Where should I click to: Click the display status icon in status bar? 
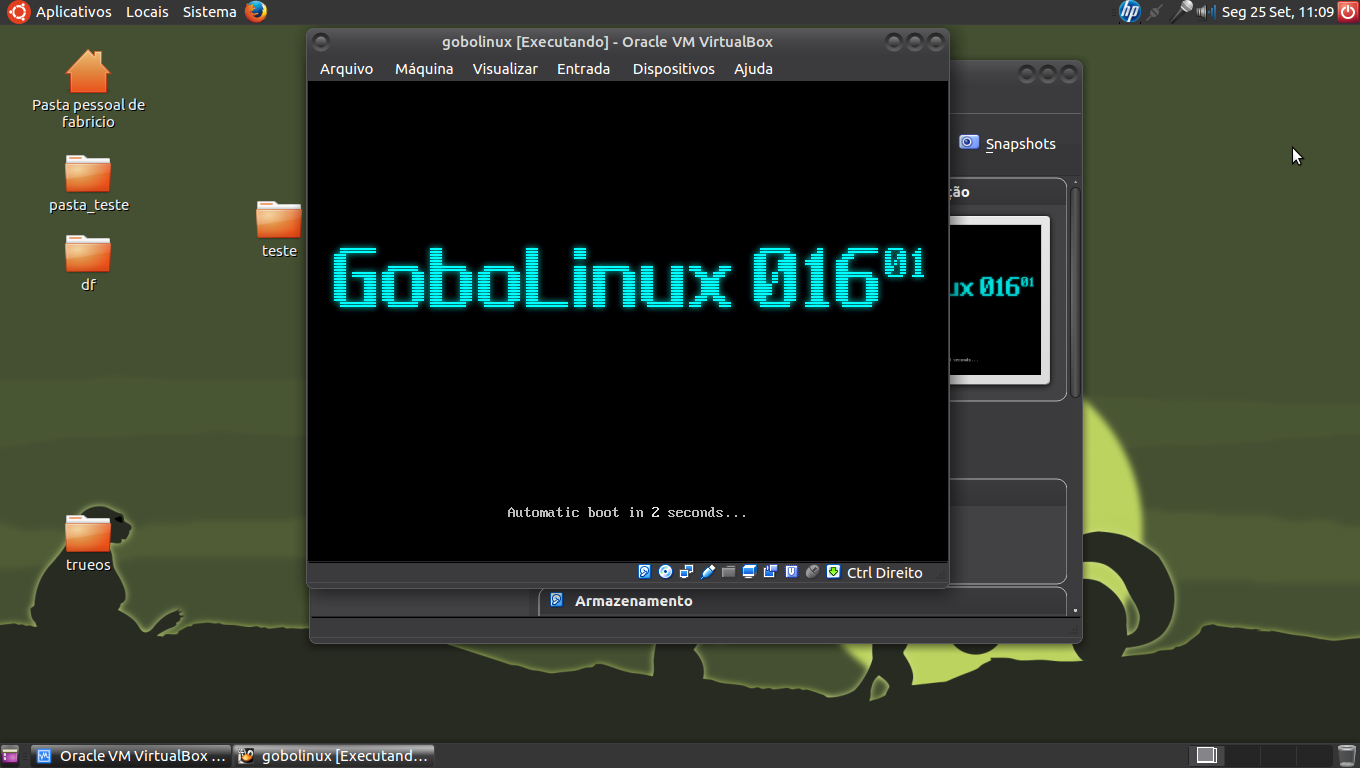[x=748, y=571]
